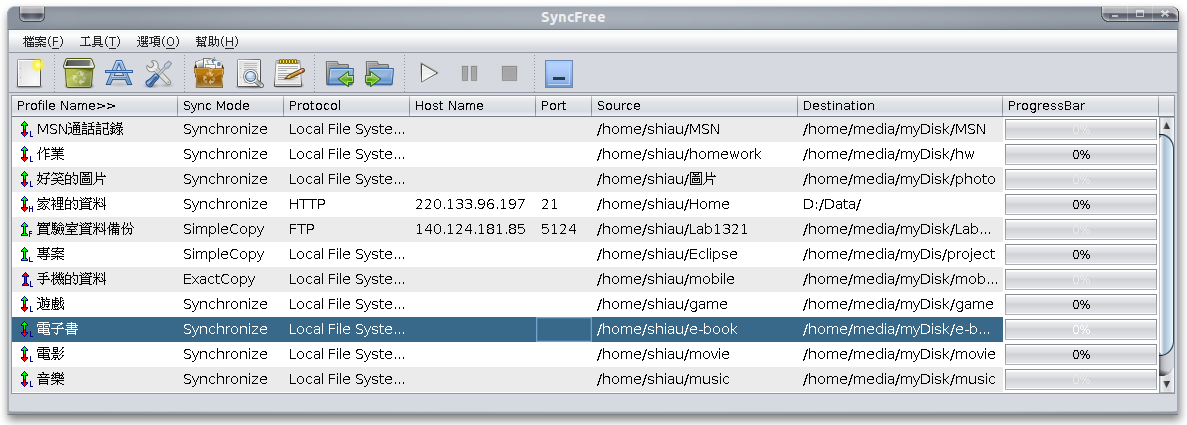Click the scrollbar down arrow in profile list
The image size is (1187, 425).
pos(1165,383)
